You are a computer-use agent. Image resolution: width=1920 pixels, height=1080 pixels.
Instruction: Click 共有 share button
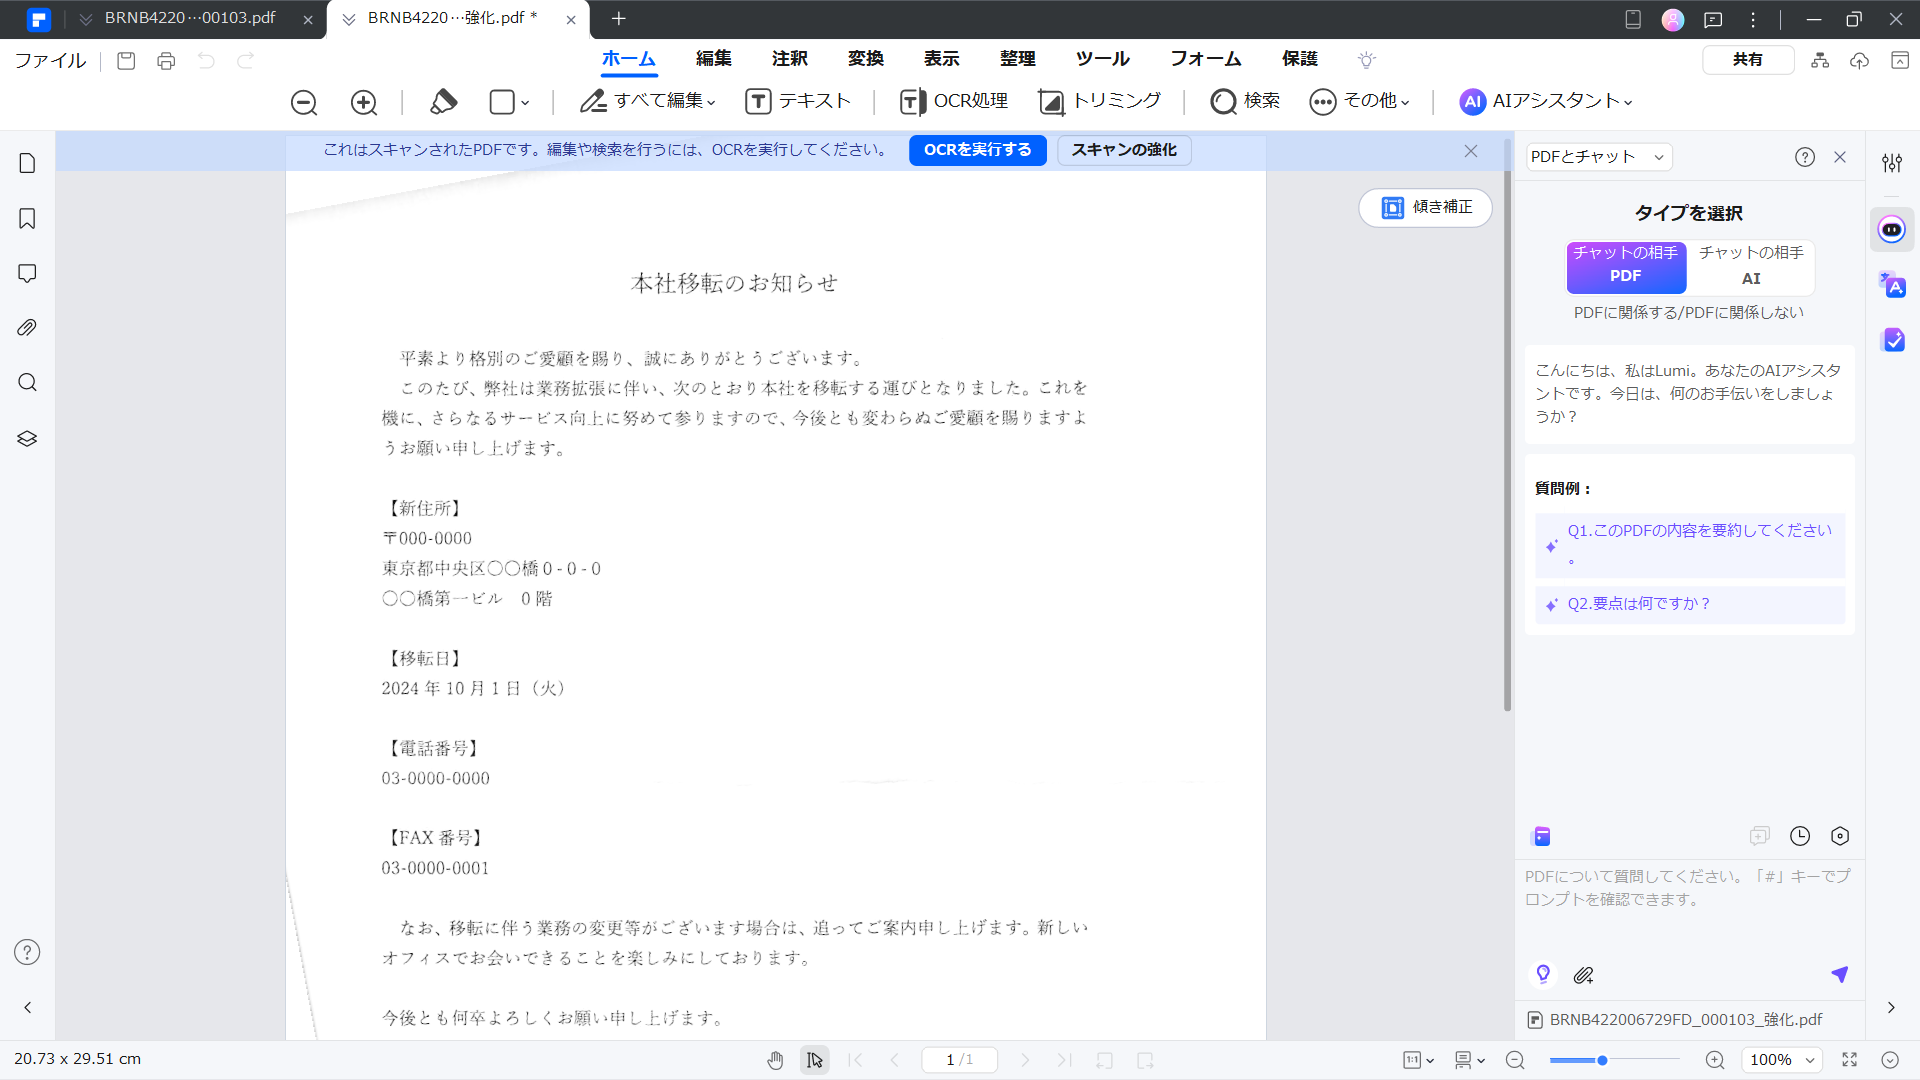(x=1748, y=60)
